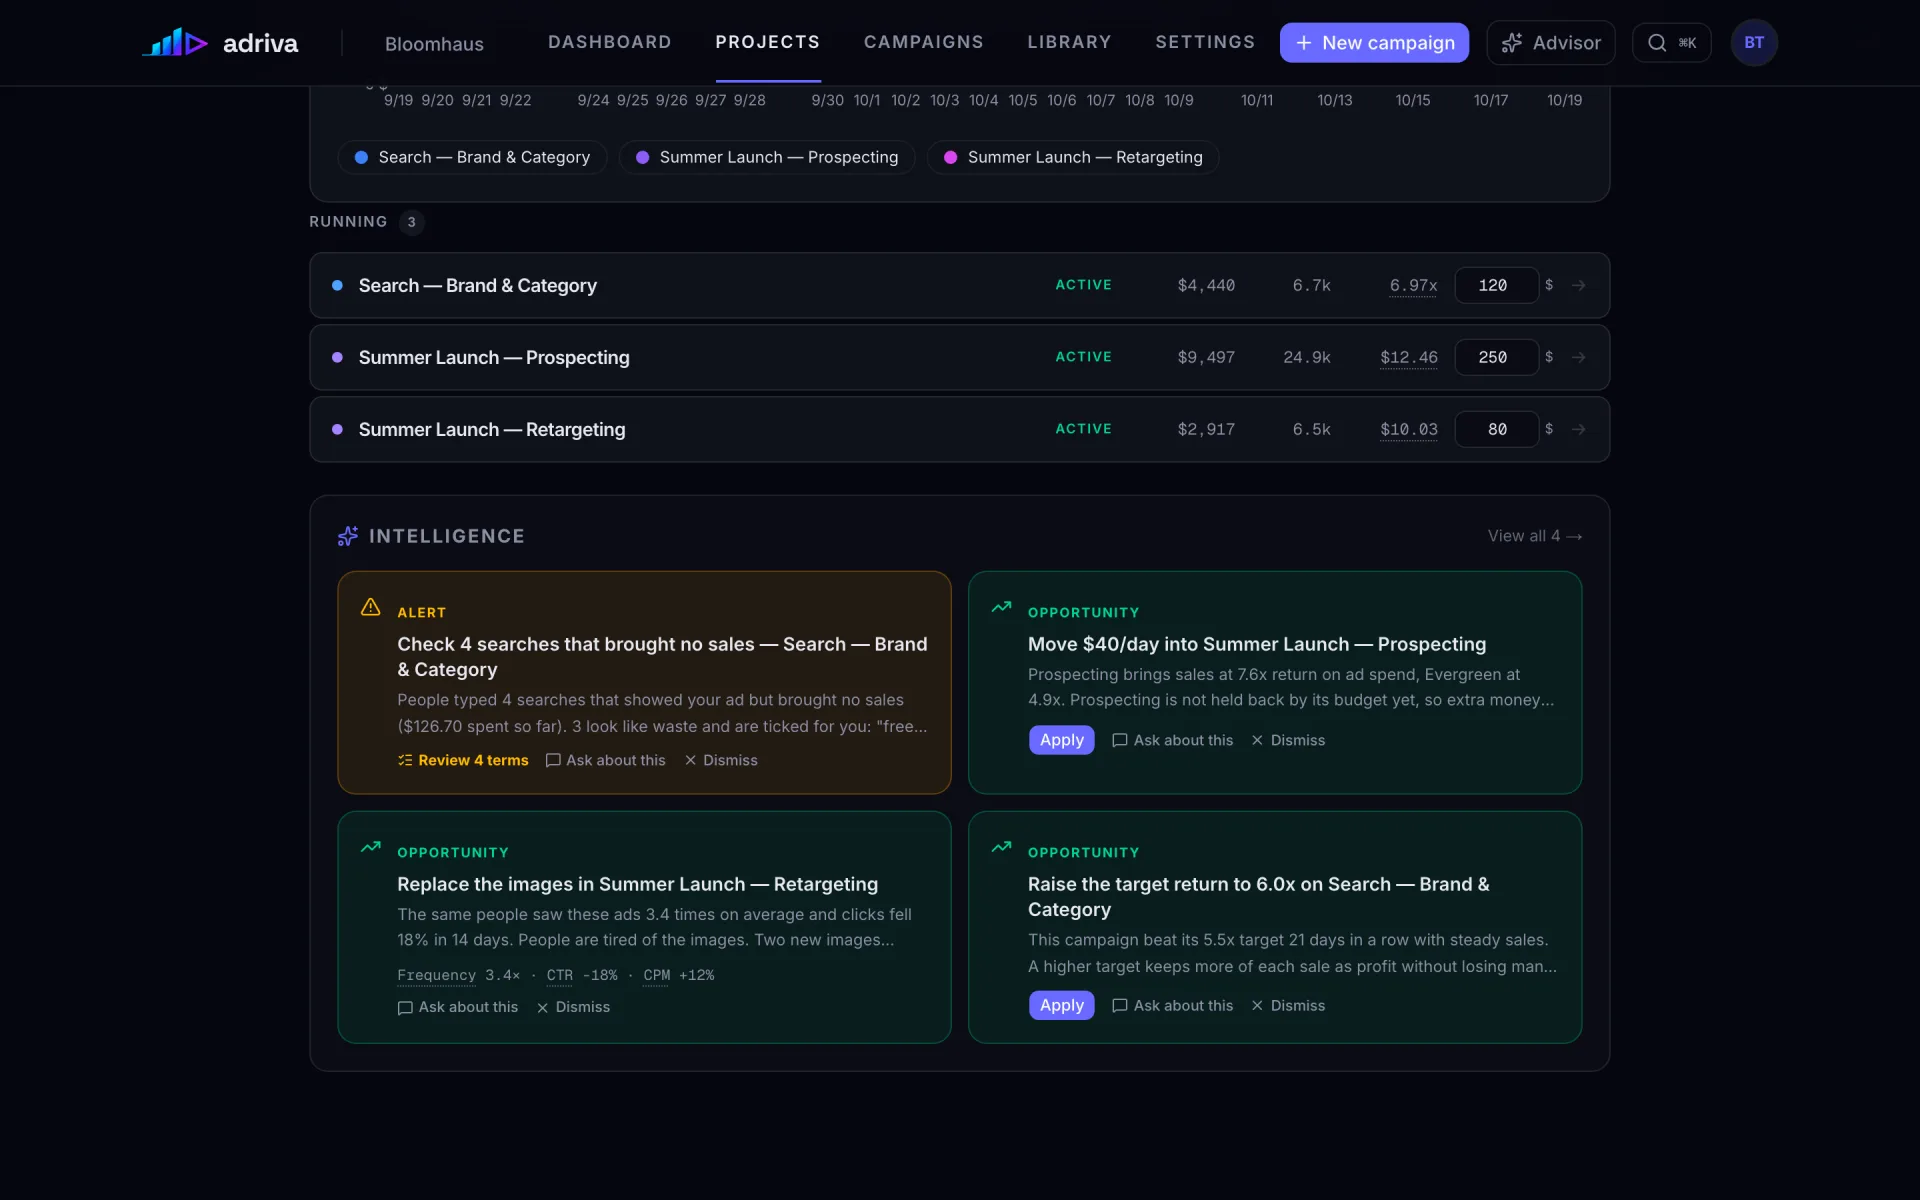The width and height of the screenshot is (1920, 1200).
Task: Click the 6.97x return value
Action: click(x=1413, y=286)
